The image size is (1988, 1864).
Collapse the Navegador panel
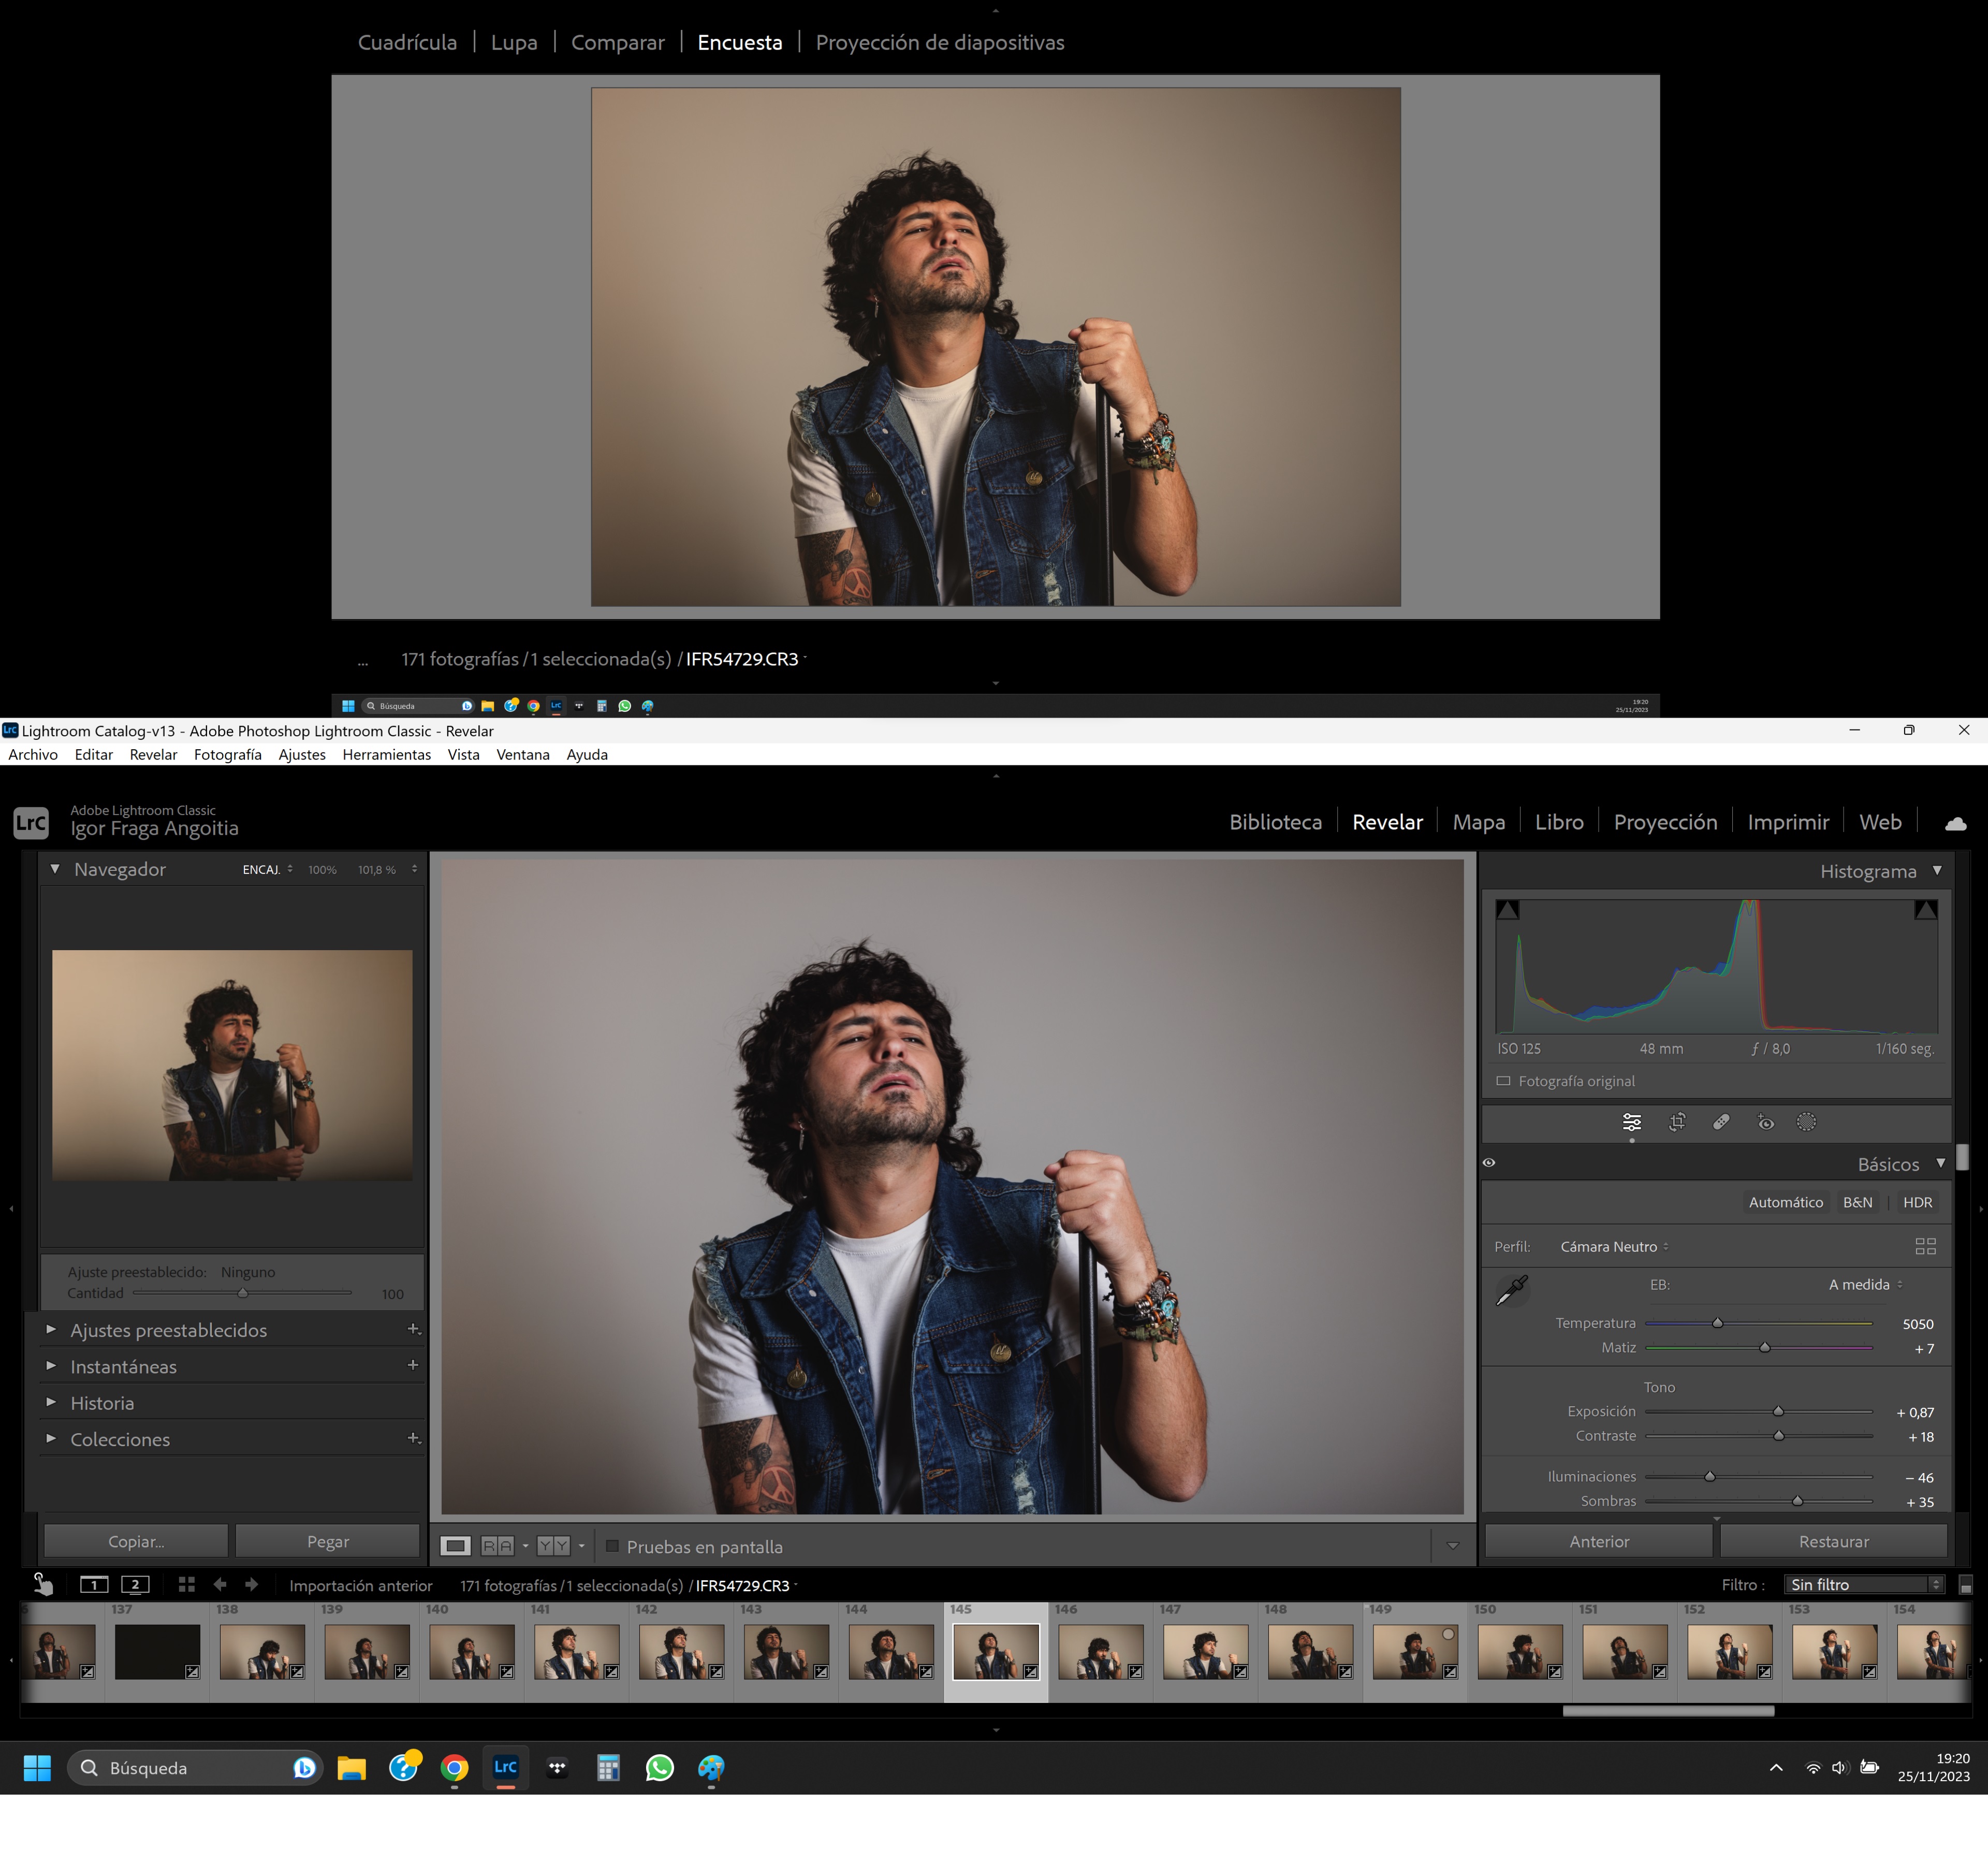(56, 869)
